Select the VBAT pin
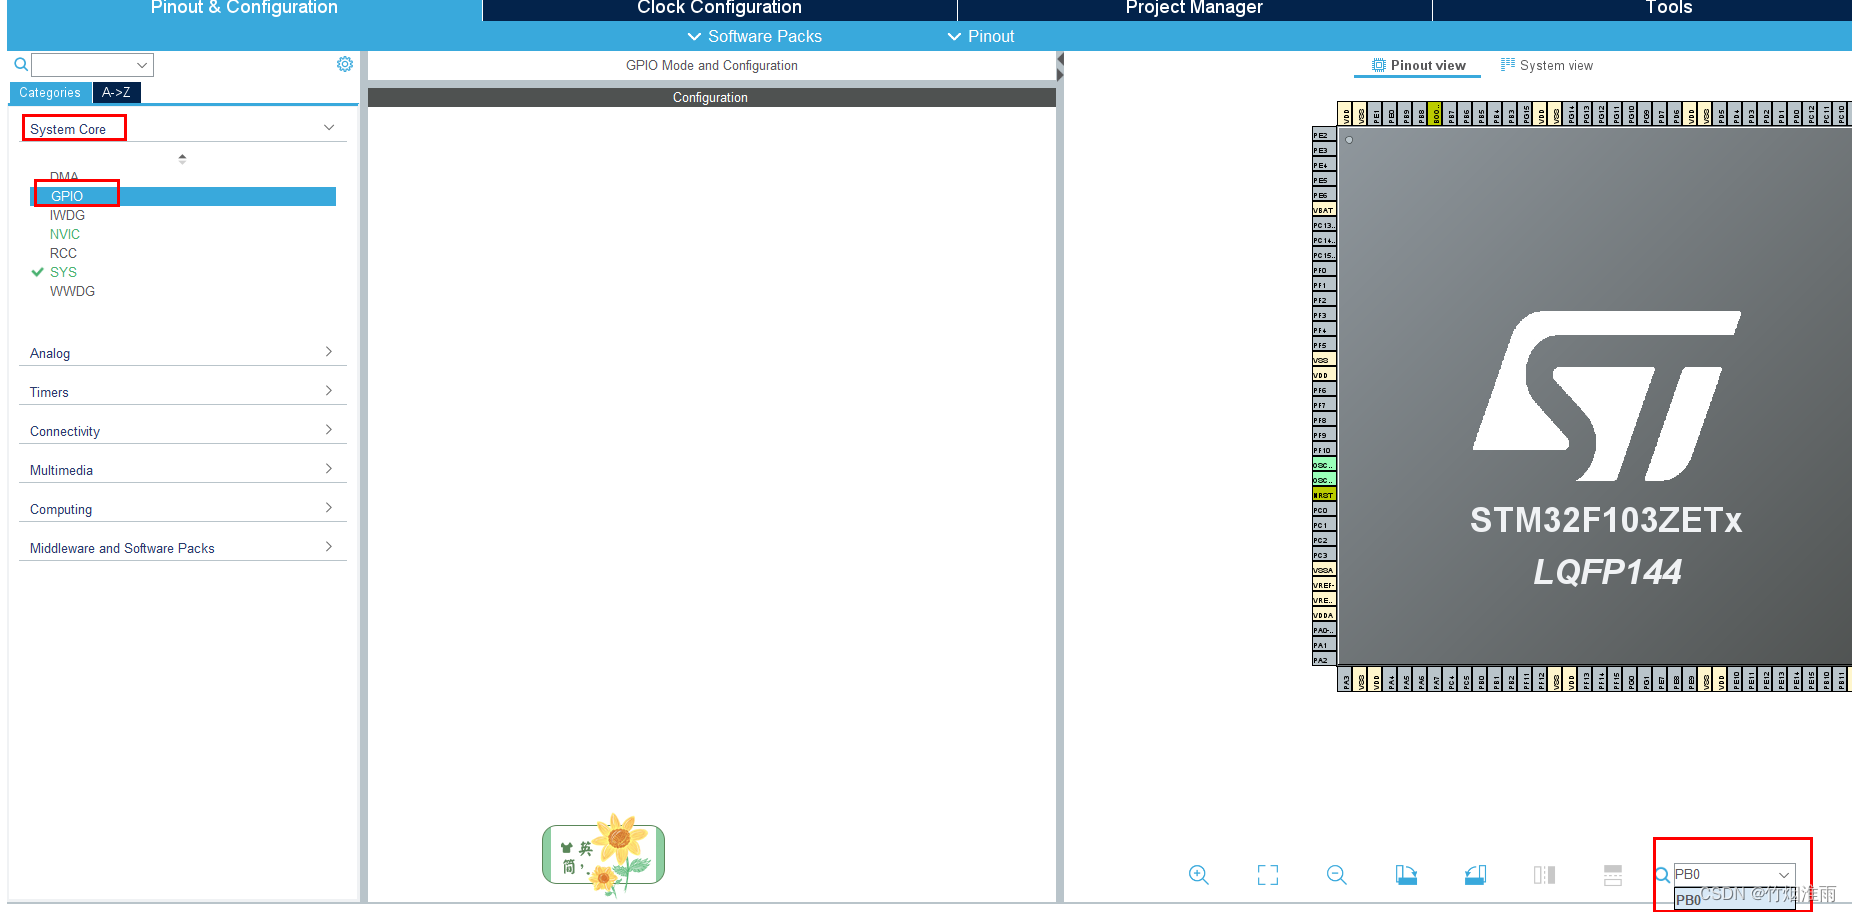 coord(1323,210)
